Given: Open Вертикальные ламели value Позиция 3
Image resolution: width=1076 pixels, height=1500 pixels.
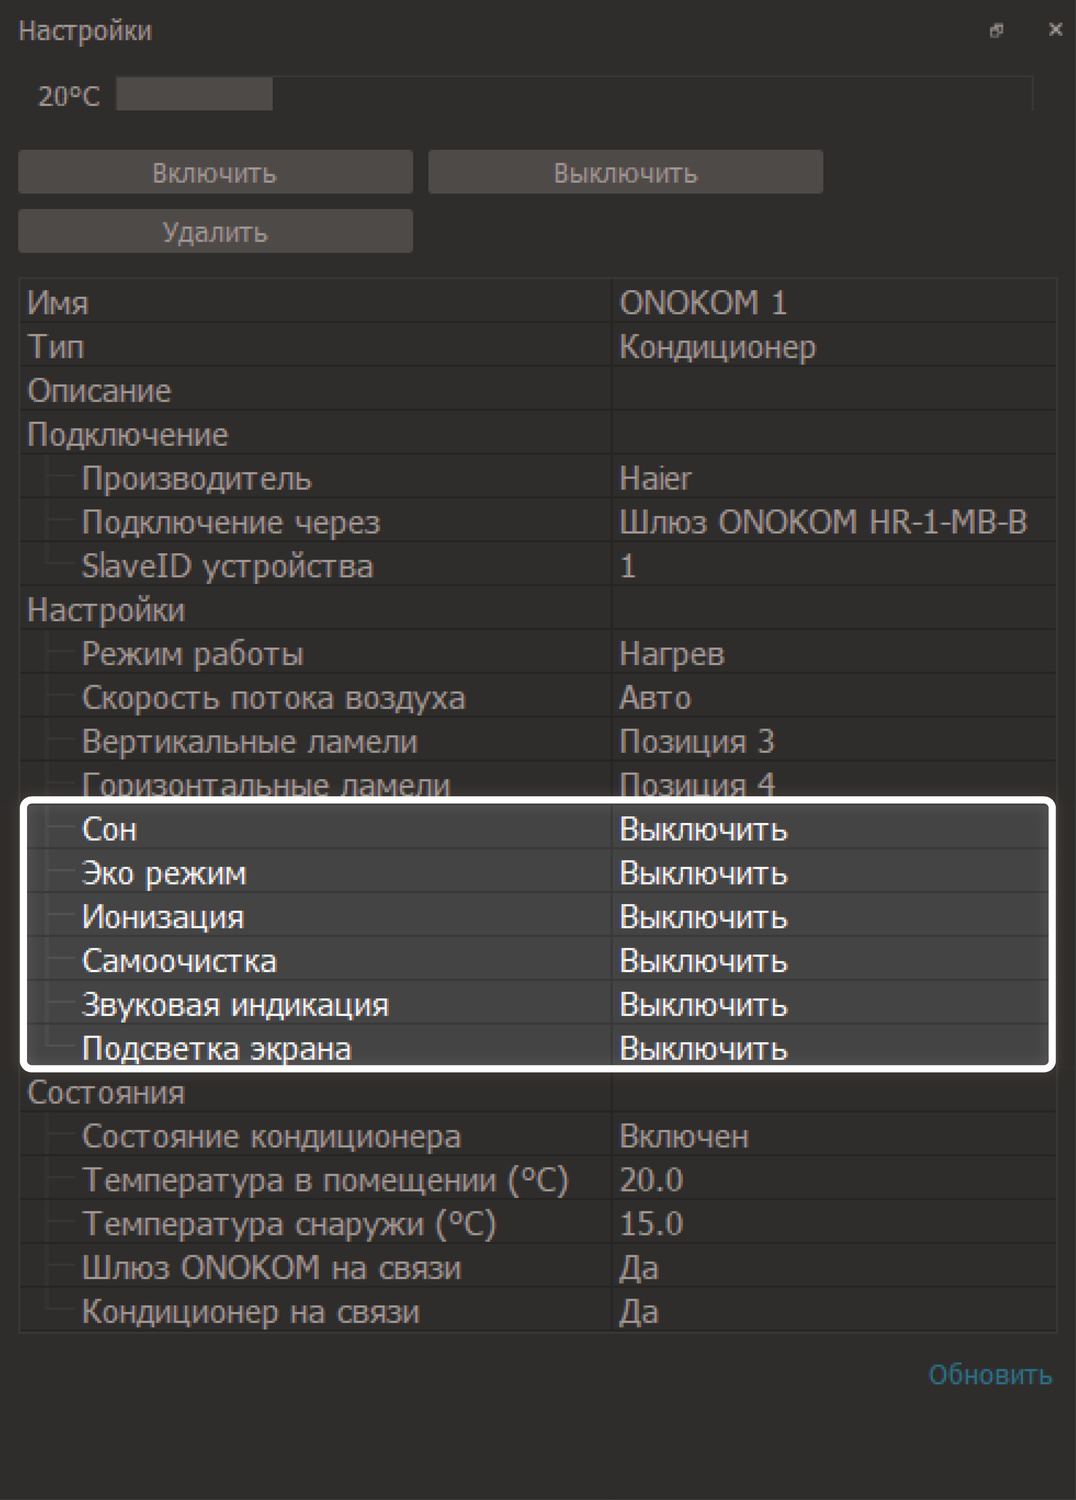Looking at the screenshot, I should click(x=832, y=742).
